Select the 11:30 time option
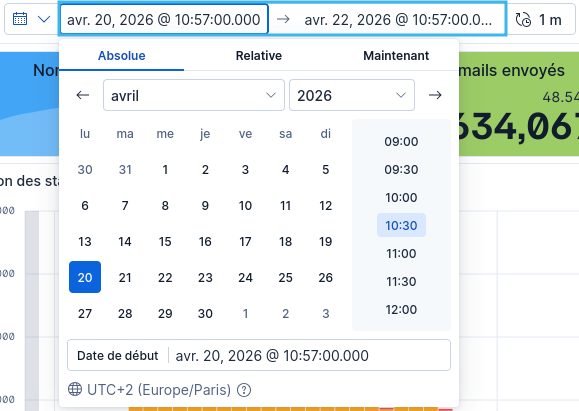579x411 pixels. click(x=401, y=281)
